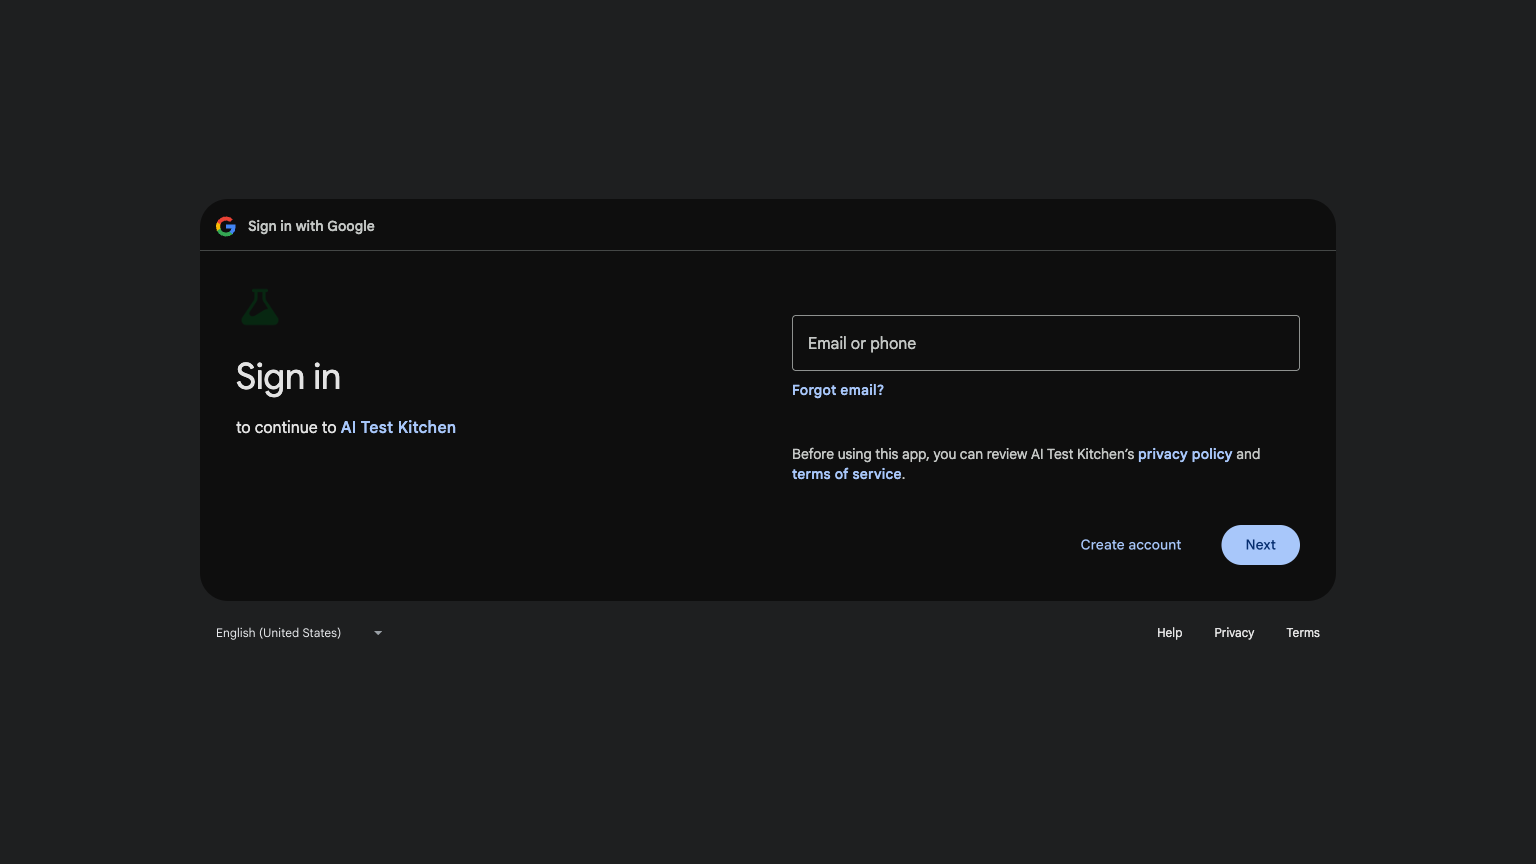Click the dropdown arrow beside English (United States)
The image size is (1536, 864).
click(x=378, y=632)
